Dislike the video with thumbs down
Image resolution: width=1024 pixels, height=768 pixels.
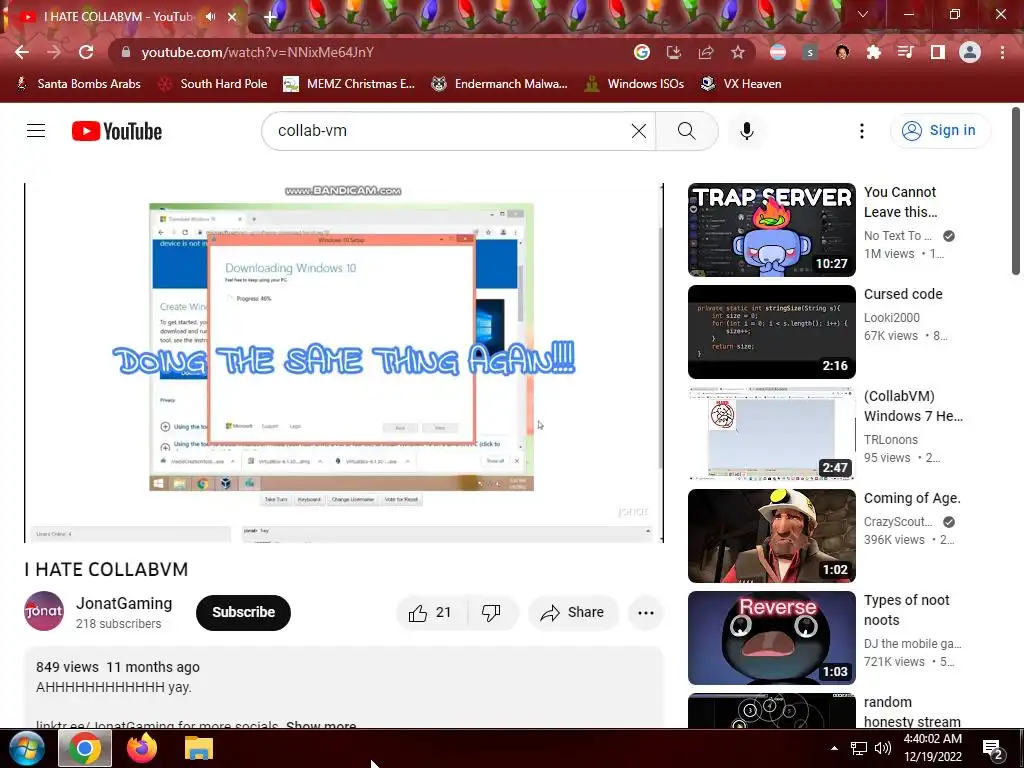[492, 613]
